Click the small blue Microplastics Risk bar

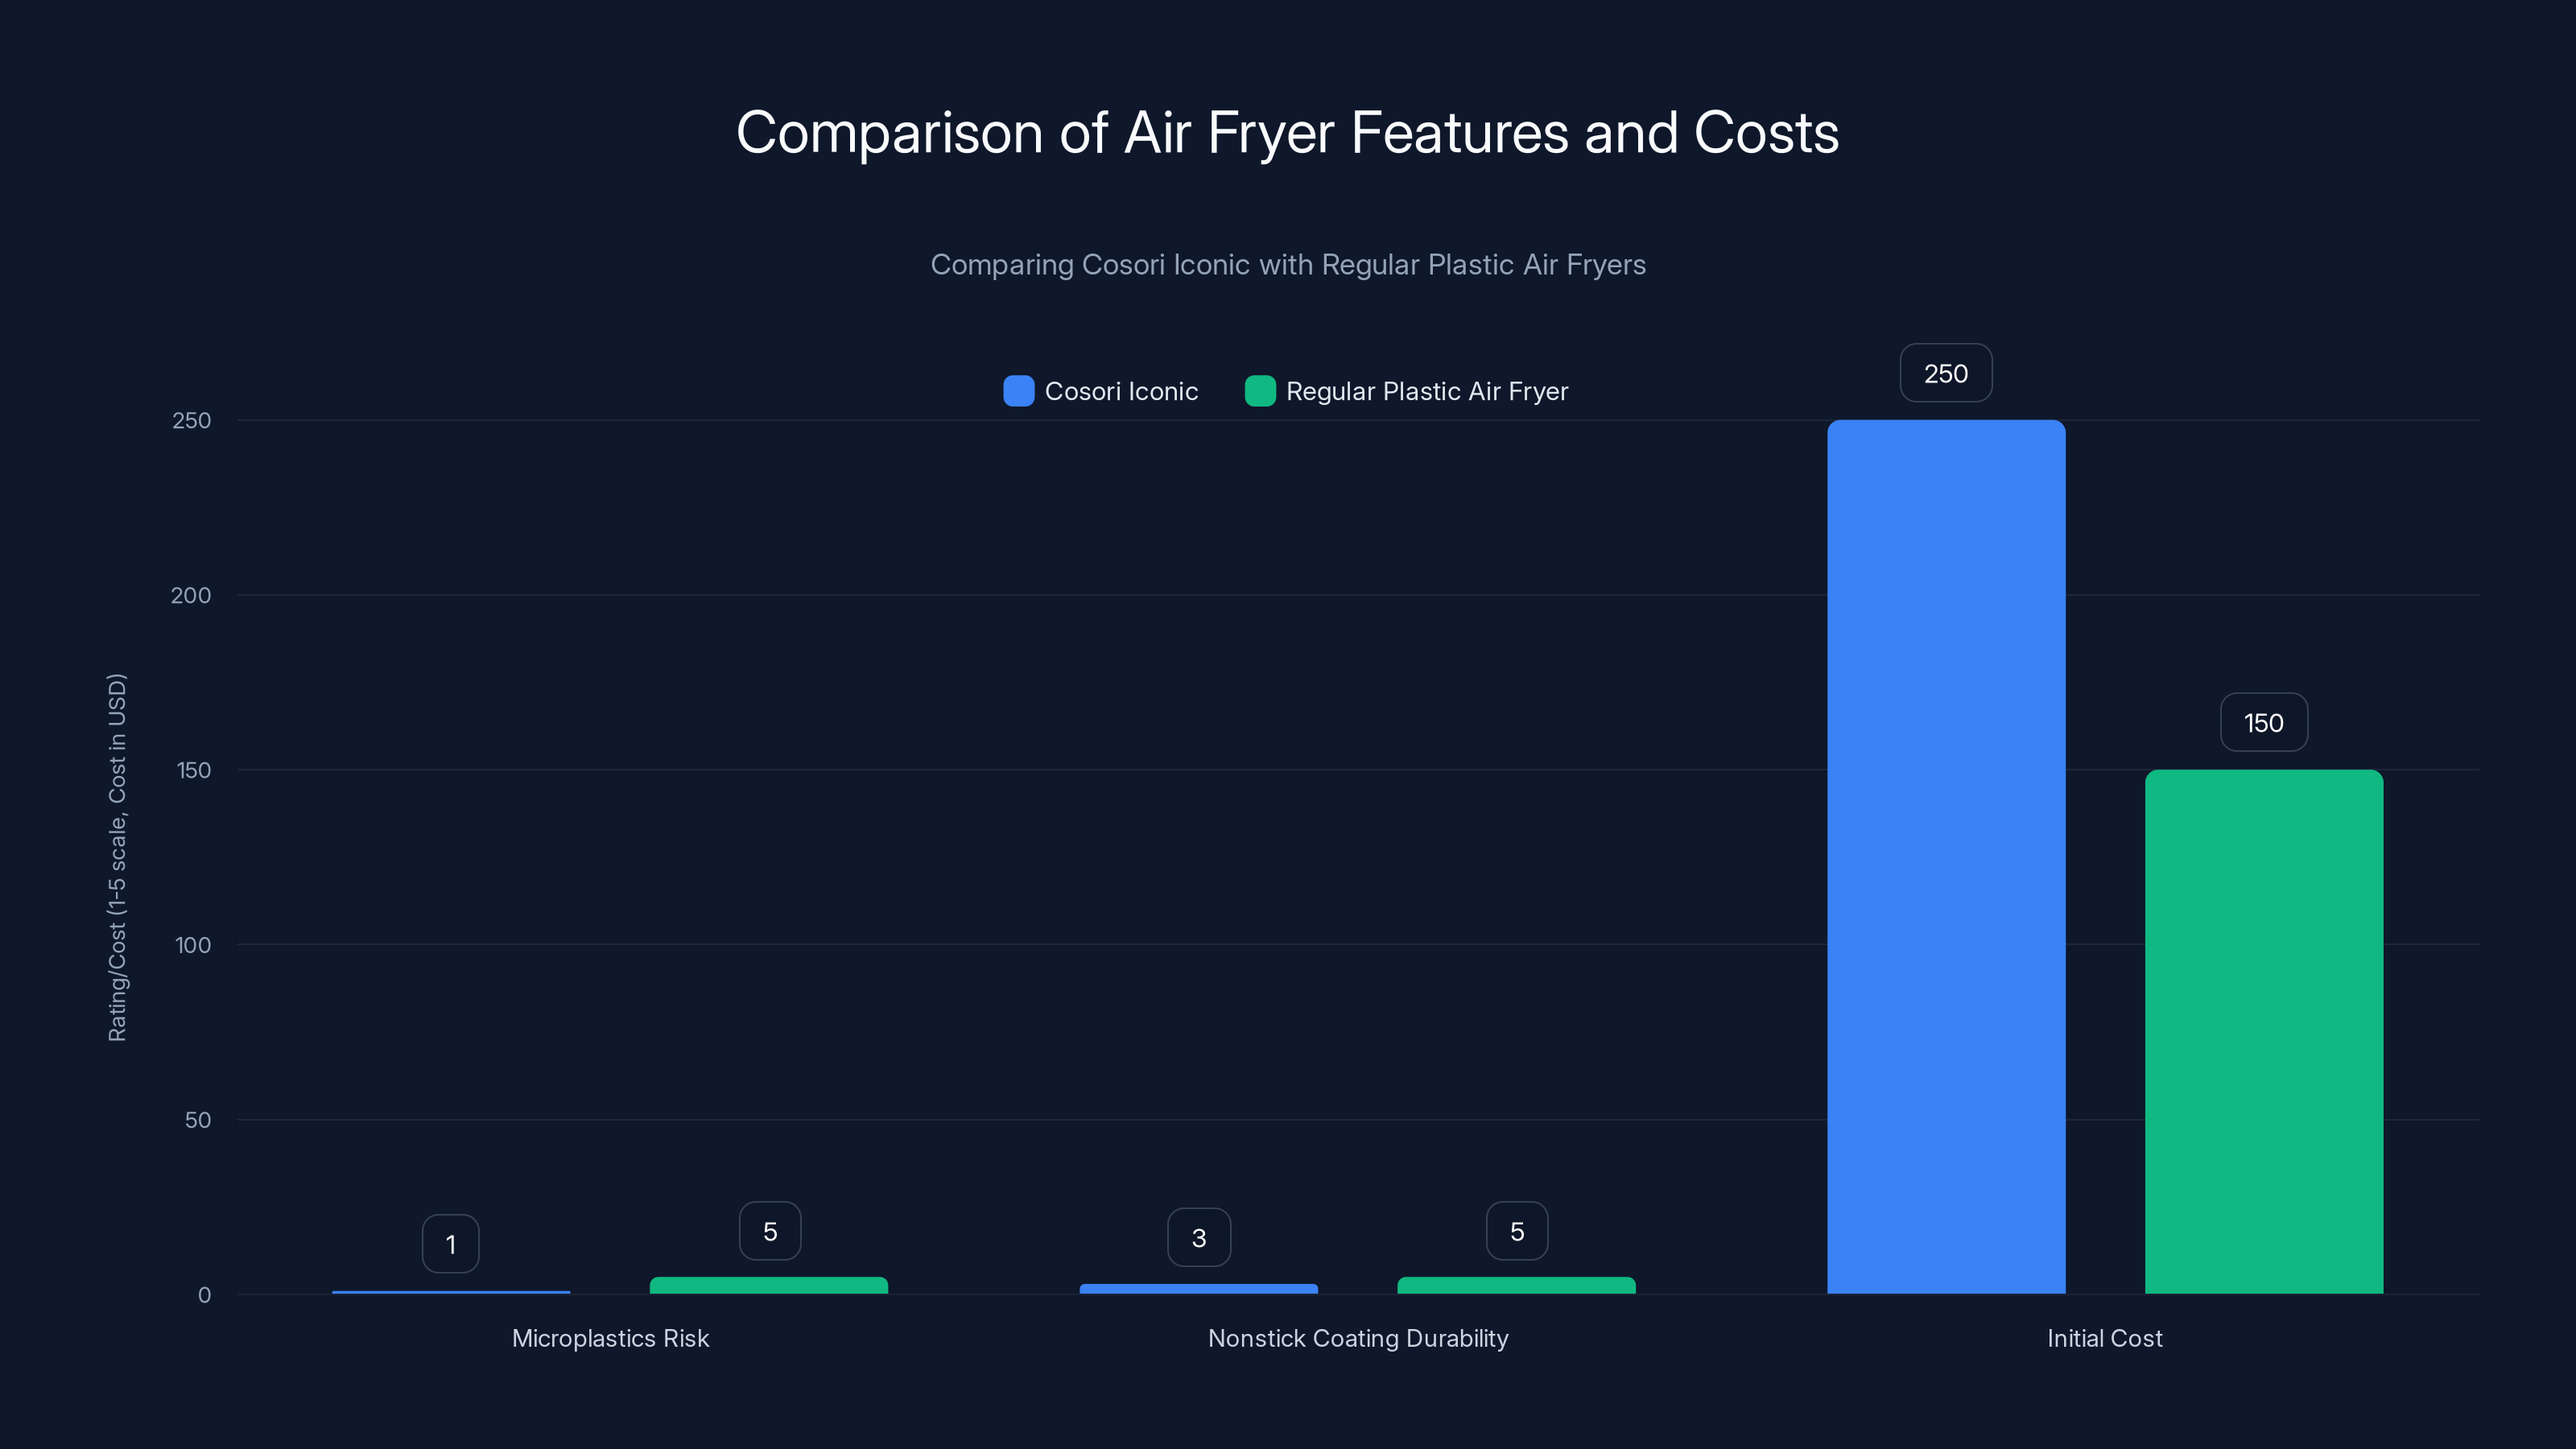tap(451, 1292)
